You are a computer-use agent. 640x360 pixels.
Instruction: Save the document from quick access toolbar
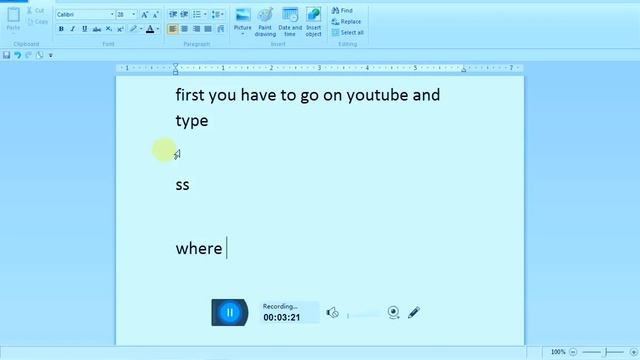pos(7,55)
